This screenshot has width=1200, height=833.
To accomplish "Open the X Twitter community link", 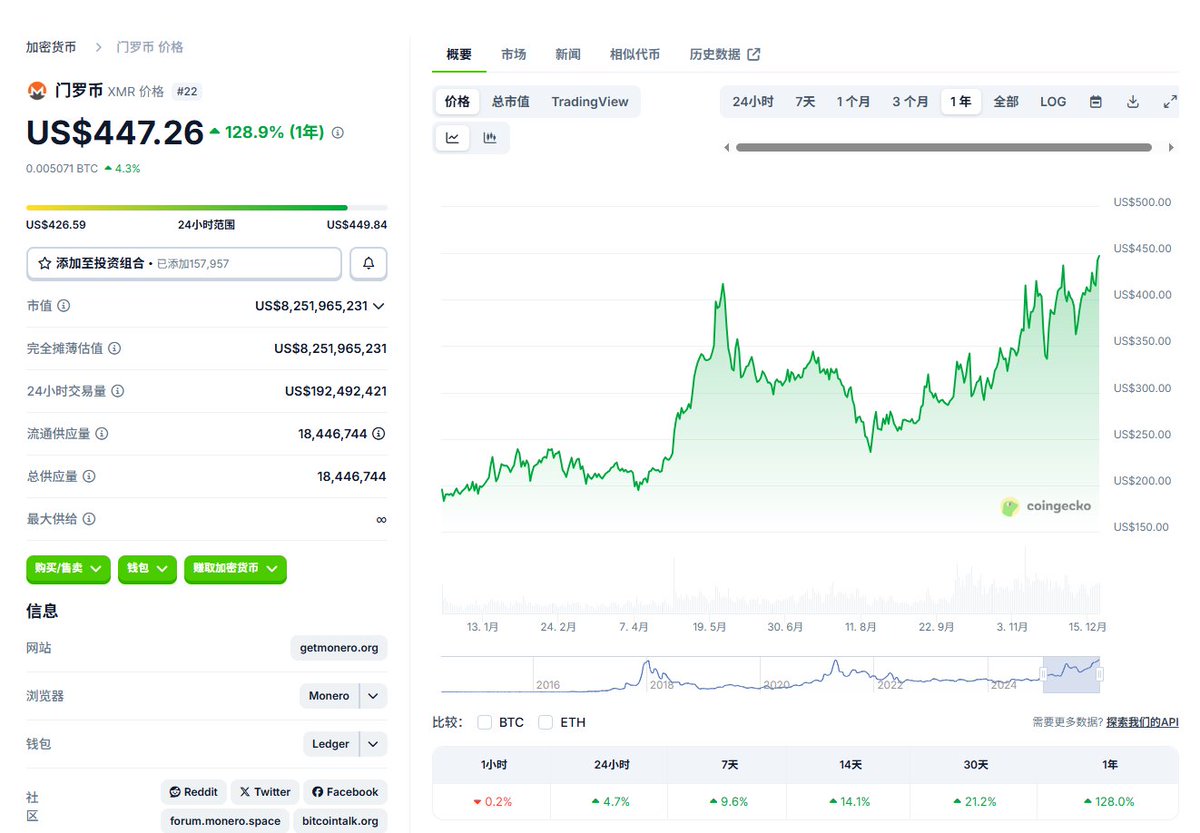I will (265, 792).
